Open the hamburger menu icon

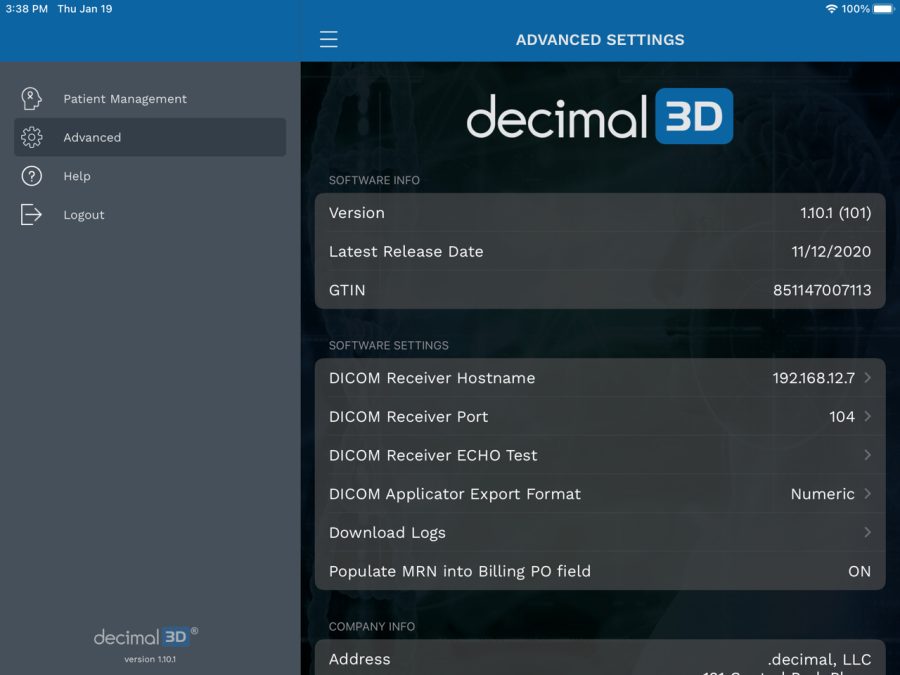click(328, 39)
